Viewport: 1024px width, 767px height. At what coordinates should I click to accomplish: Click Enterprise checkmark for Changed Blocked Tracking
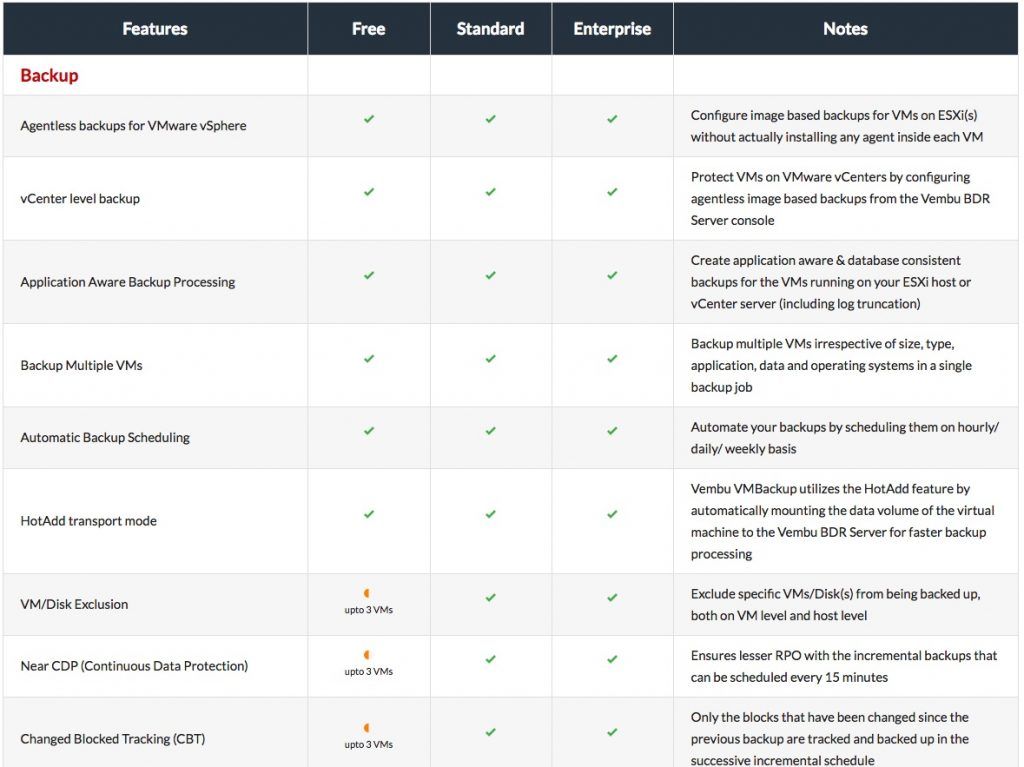point(612,732)
